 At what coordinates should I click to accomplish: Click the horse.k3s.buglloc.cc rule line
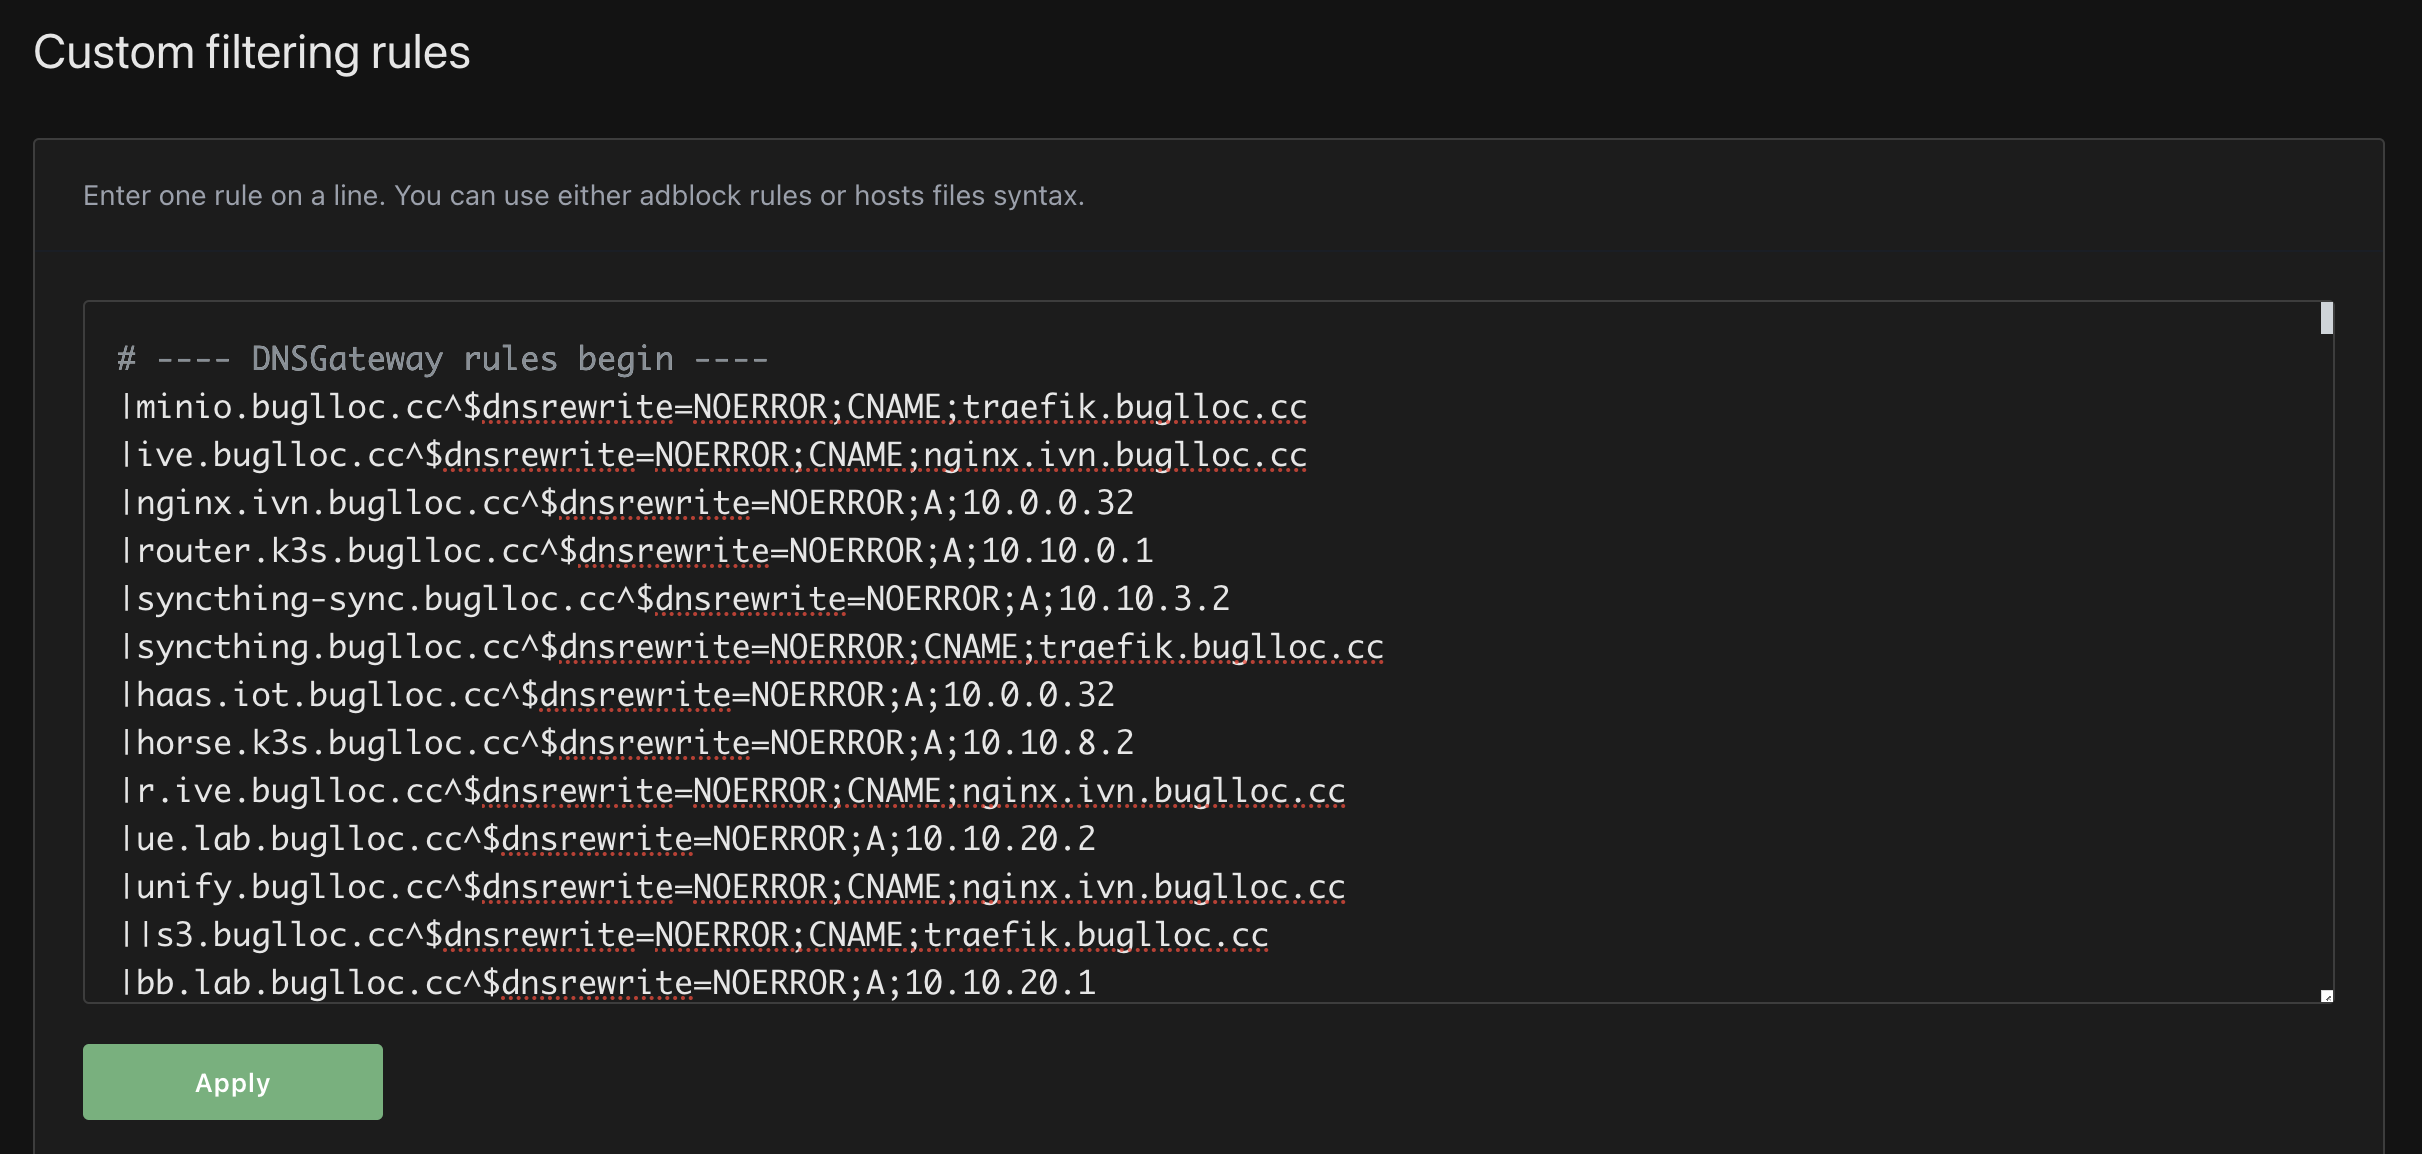(x=626, y=743)
